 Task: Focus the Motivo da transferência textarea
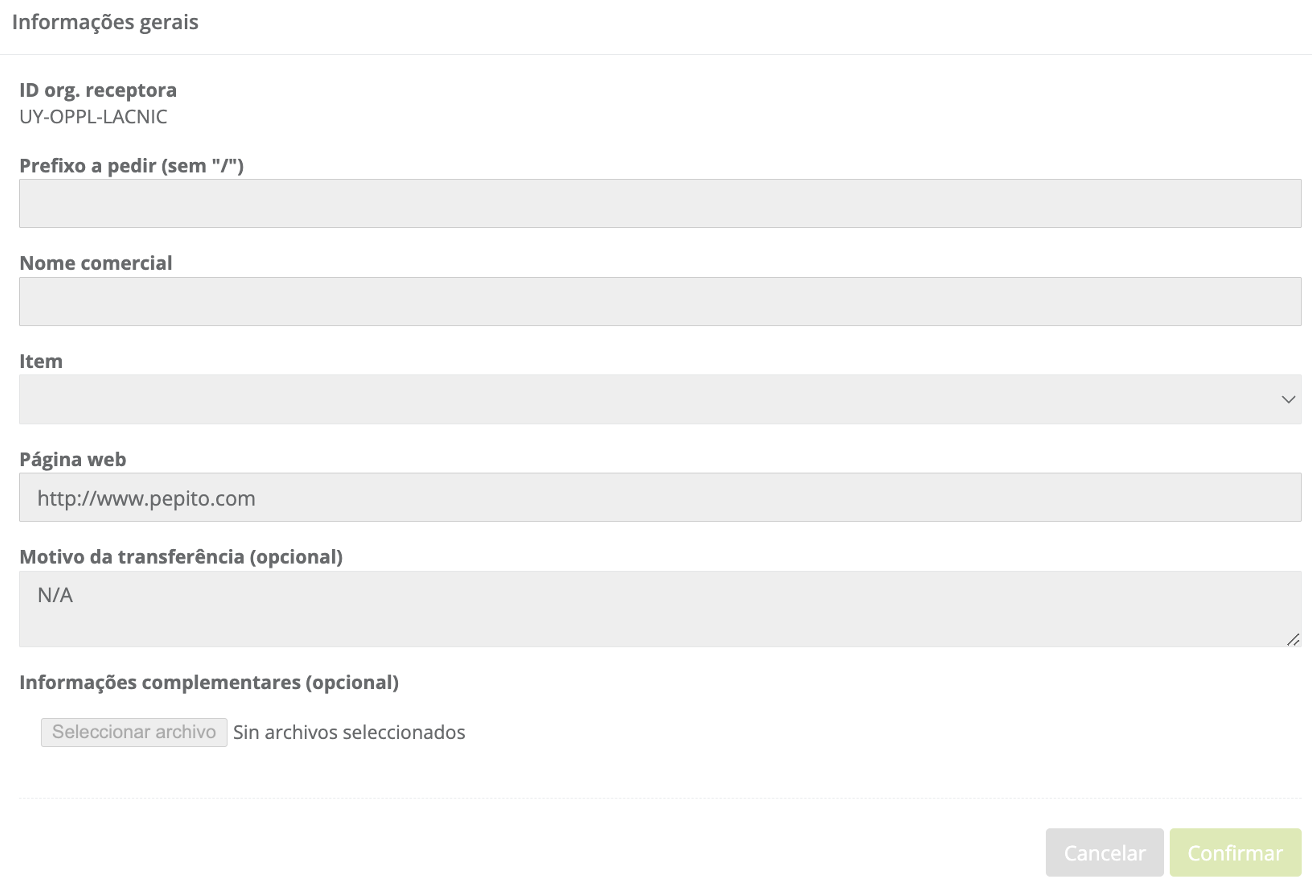(660, 609)
